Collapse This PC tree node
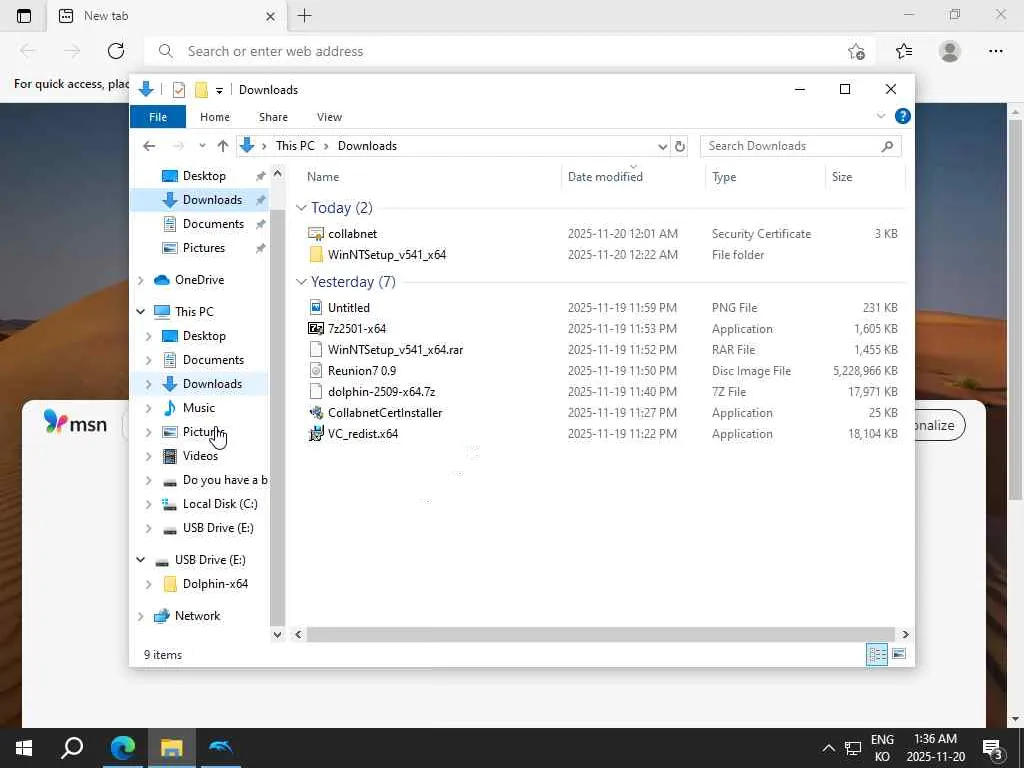This screenshot has width=1024, height=768. [x=141, y=312]
